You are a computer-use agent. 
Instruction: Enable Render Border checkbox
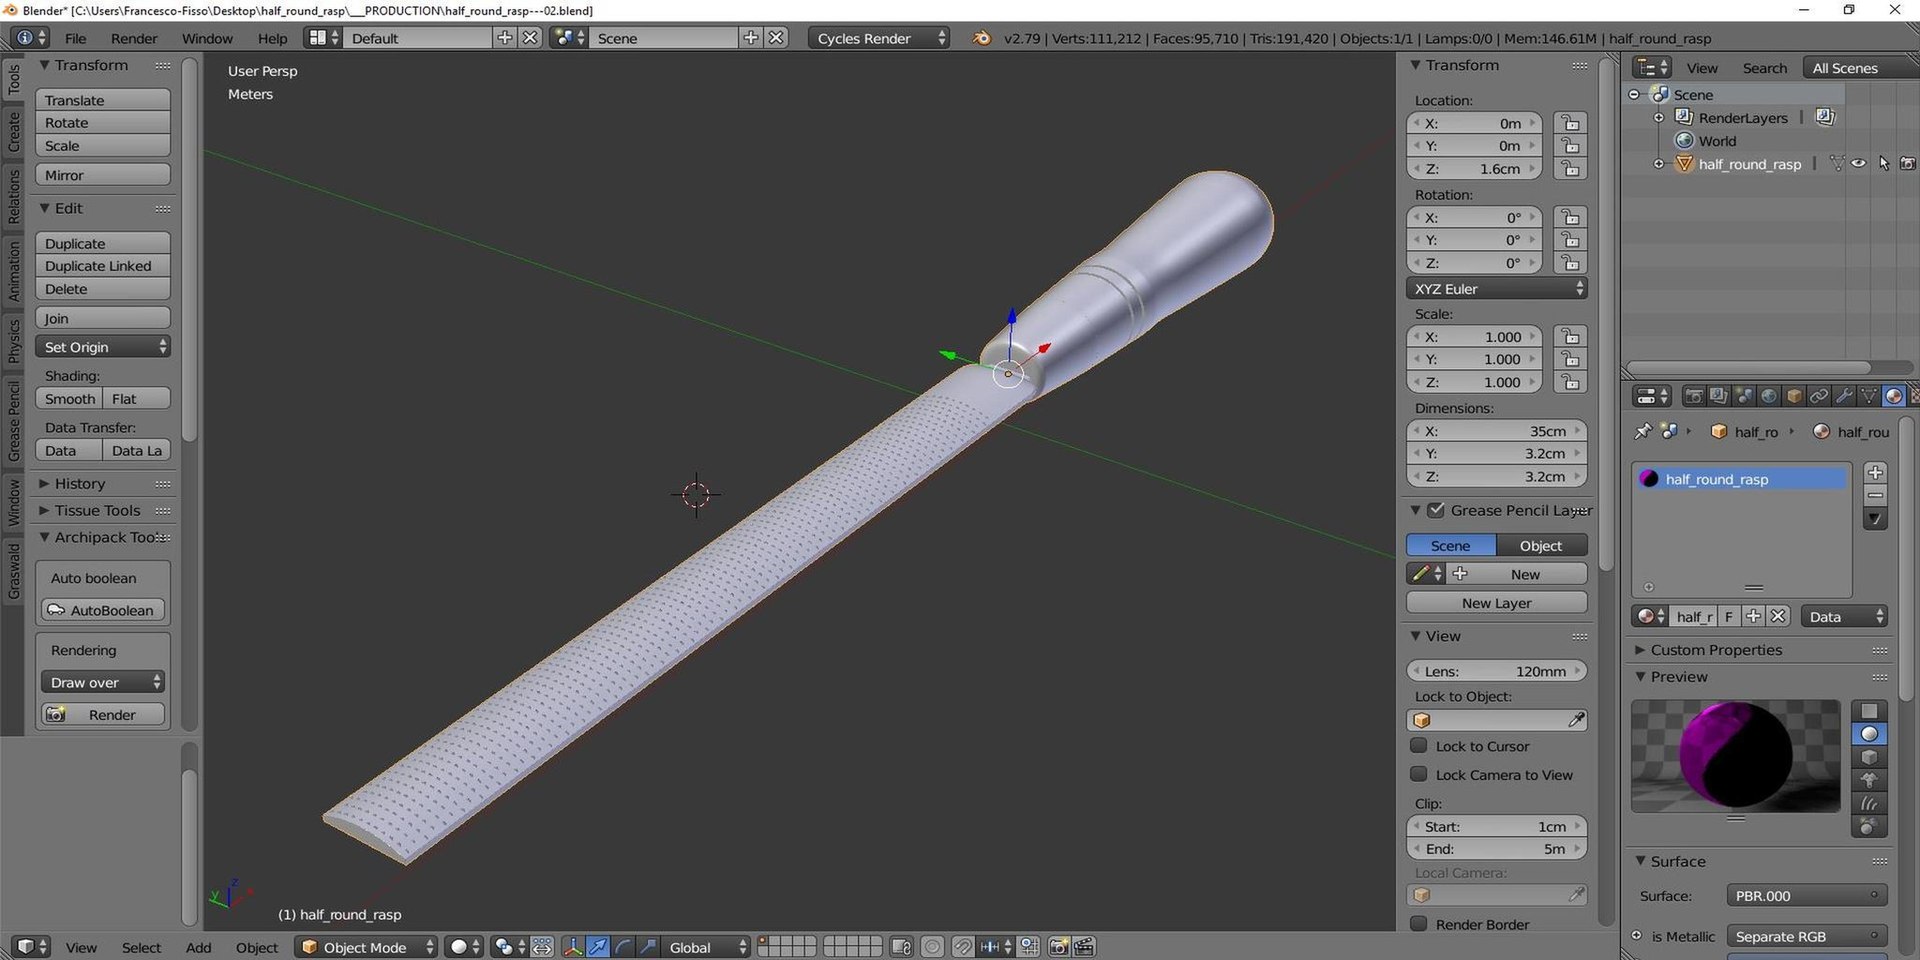coord(1419,923)
